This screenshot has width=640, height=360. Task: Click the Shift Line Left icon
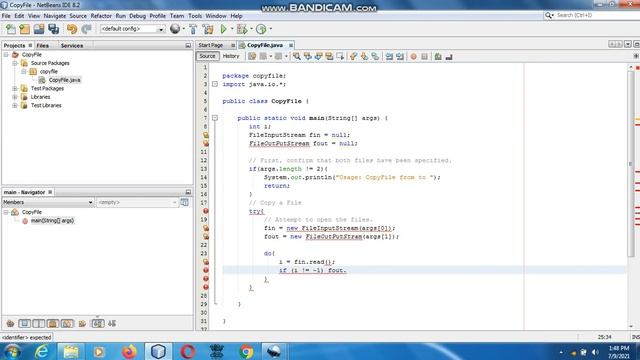pos(389,56)
